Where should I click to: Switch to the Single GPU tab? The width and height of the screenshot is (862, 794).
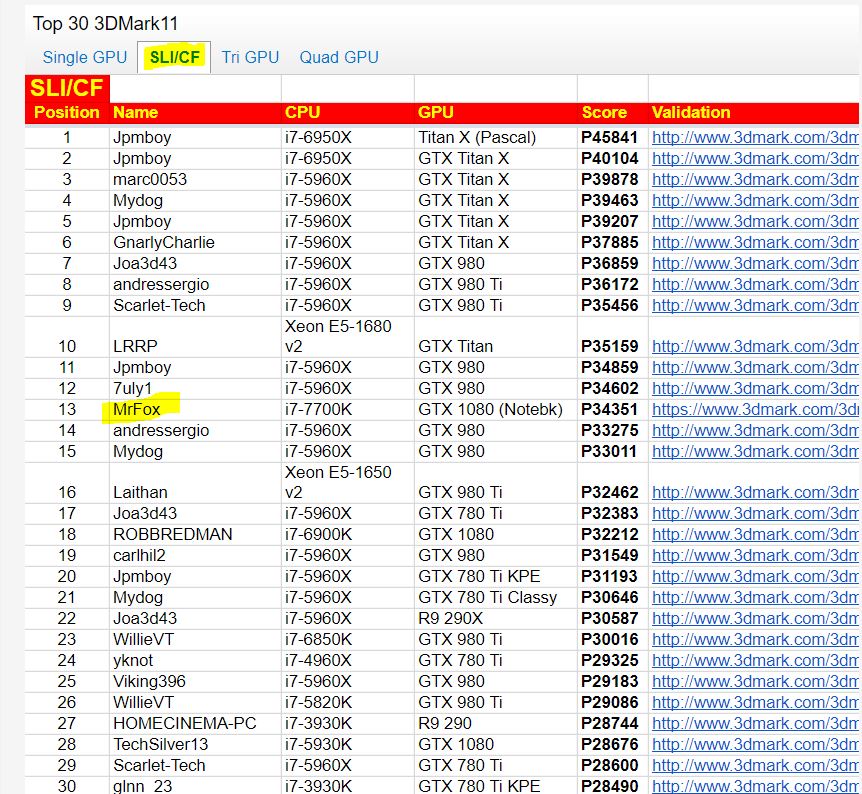click(x=85, y=57)
